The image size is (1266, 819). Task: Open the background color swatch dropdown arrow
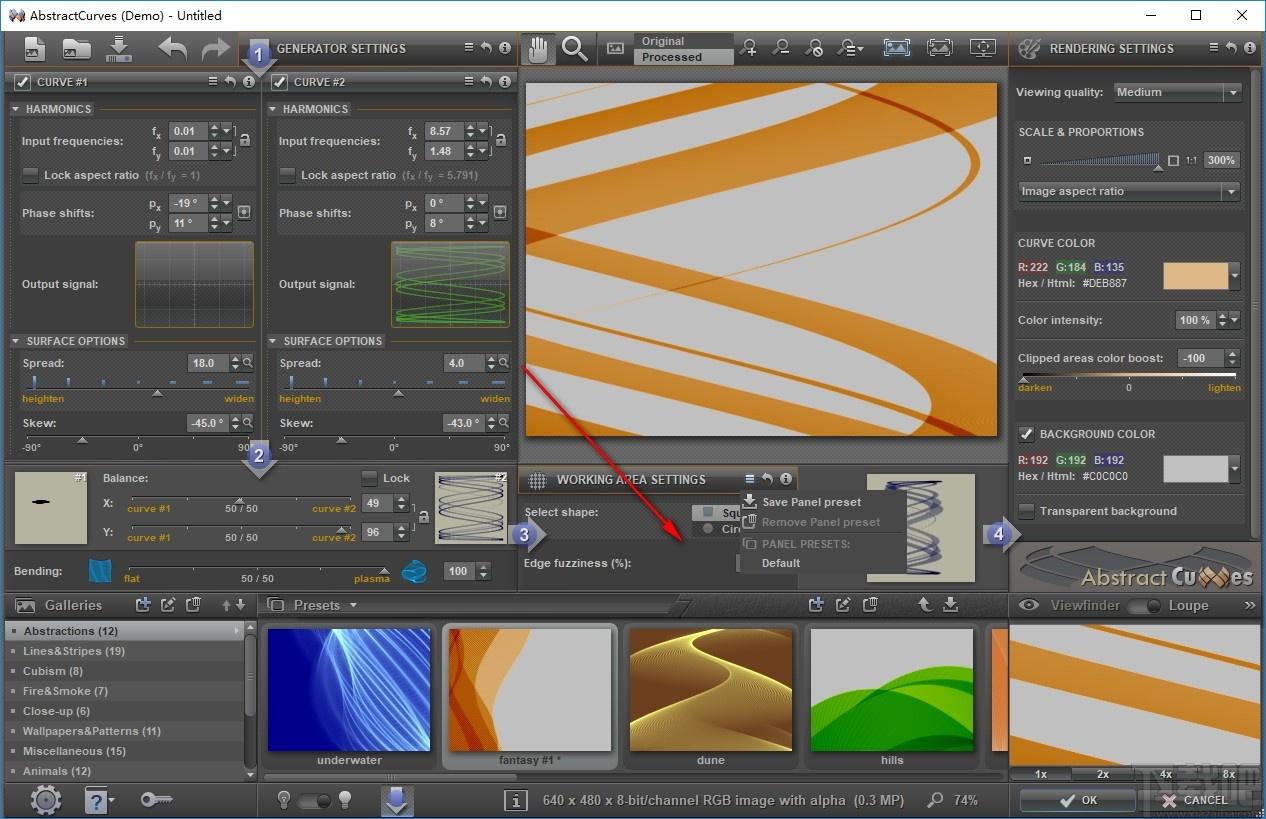coord(1234,469)
